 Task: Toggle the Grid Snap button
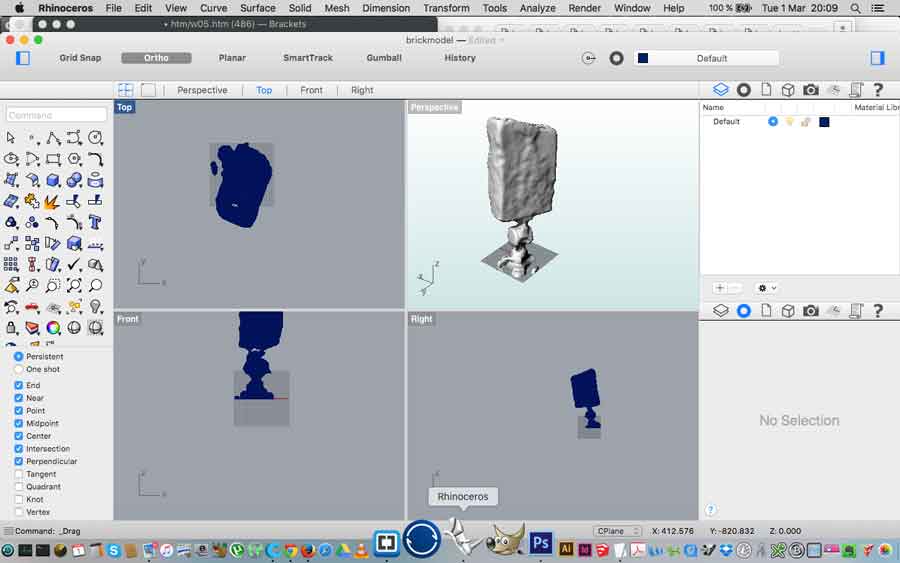(80, 58)
